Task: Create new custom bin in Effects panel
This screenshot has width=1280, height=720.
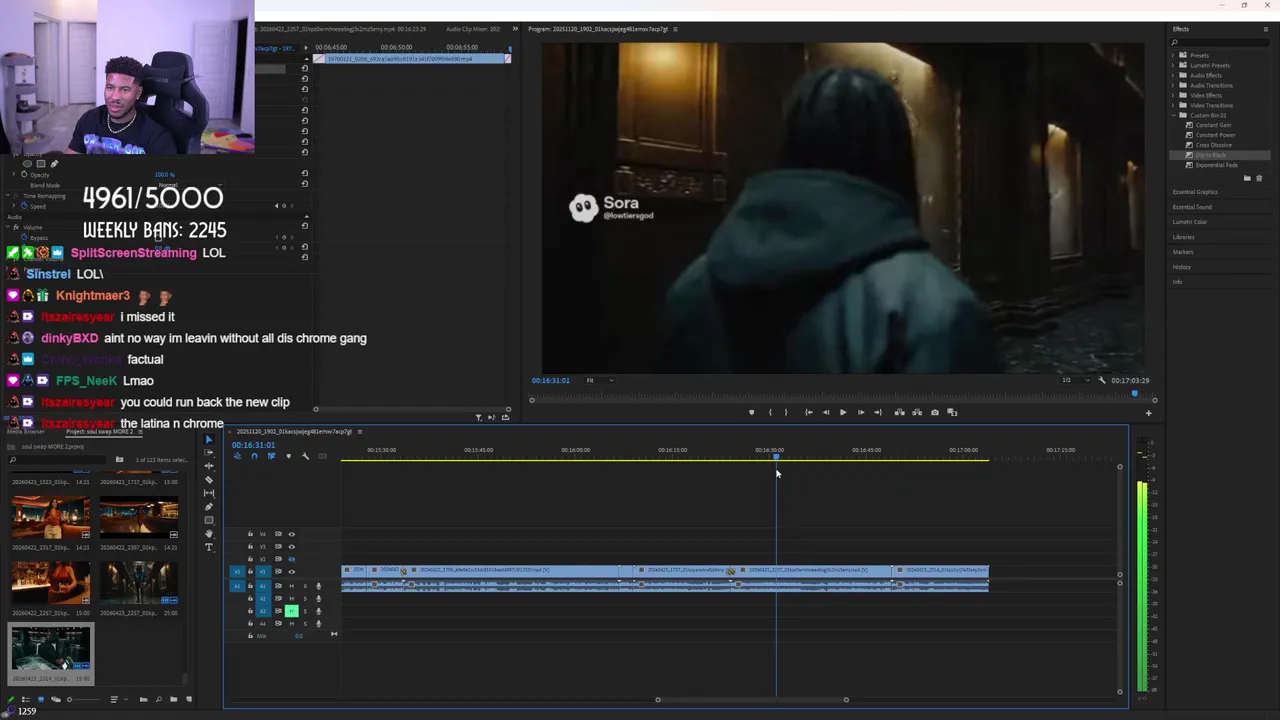Action: coord(1247,178)
